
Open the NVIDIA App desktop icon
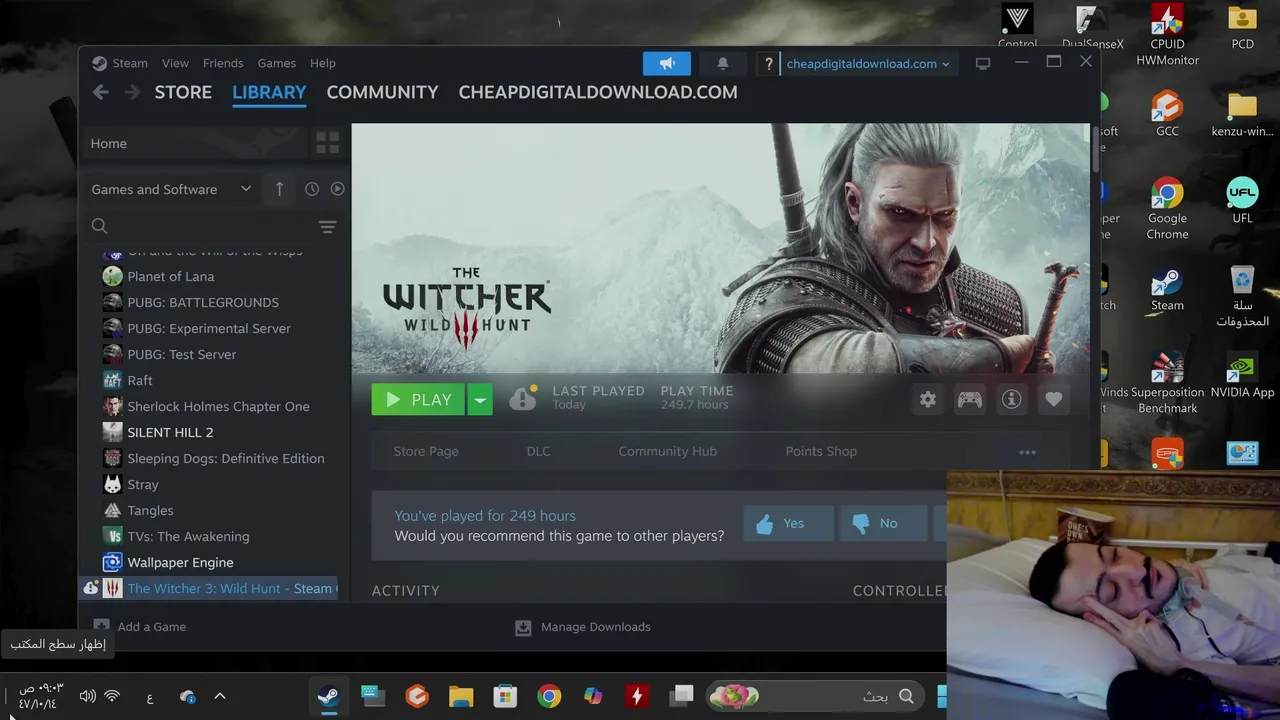tap(1242, 375)
